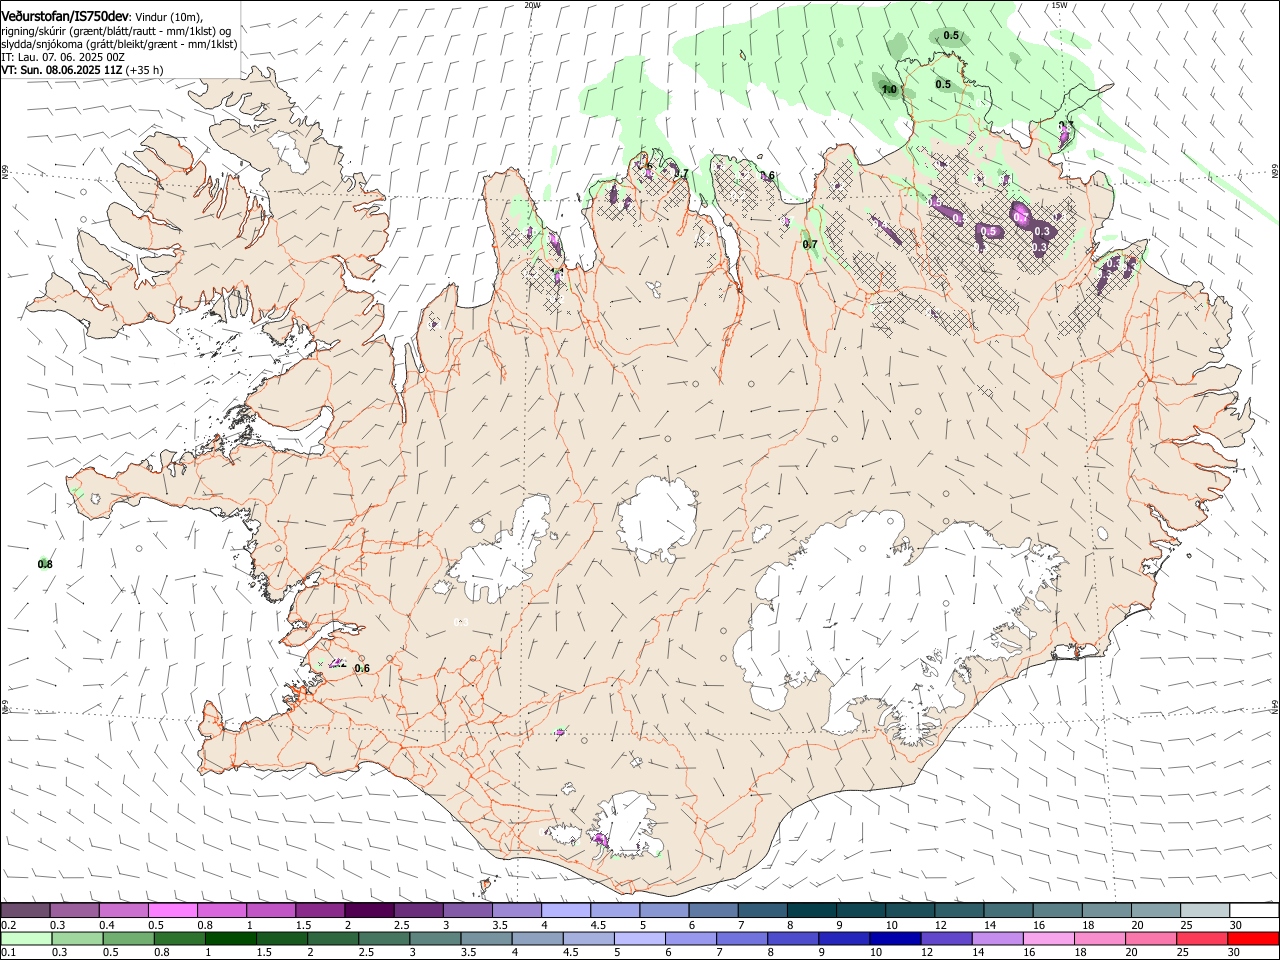Click bright red lower swatch after 30
The height and width of the screenshot is (960, 1280).
coord(1254,939)
